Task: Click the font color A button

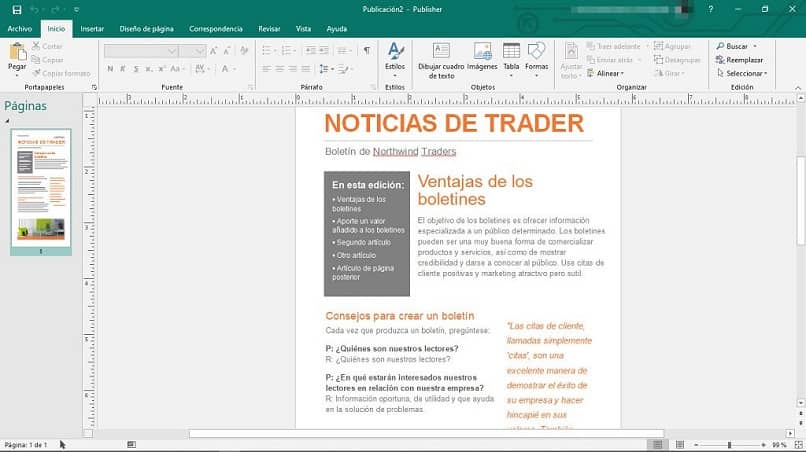Action: 225,69
